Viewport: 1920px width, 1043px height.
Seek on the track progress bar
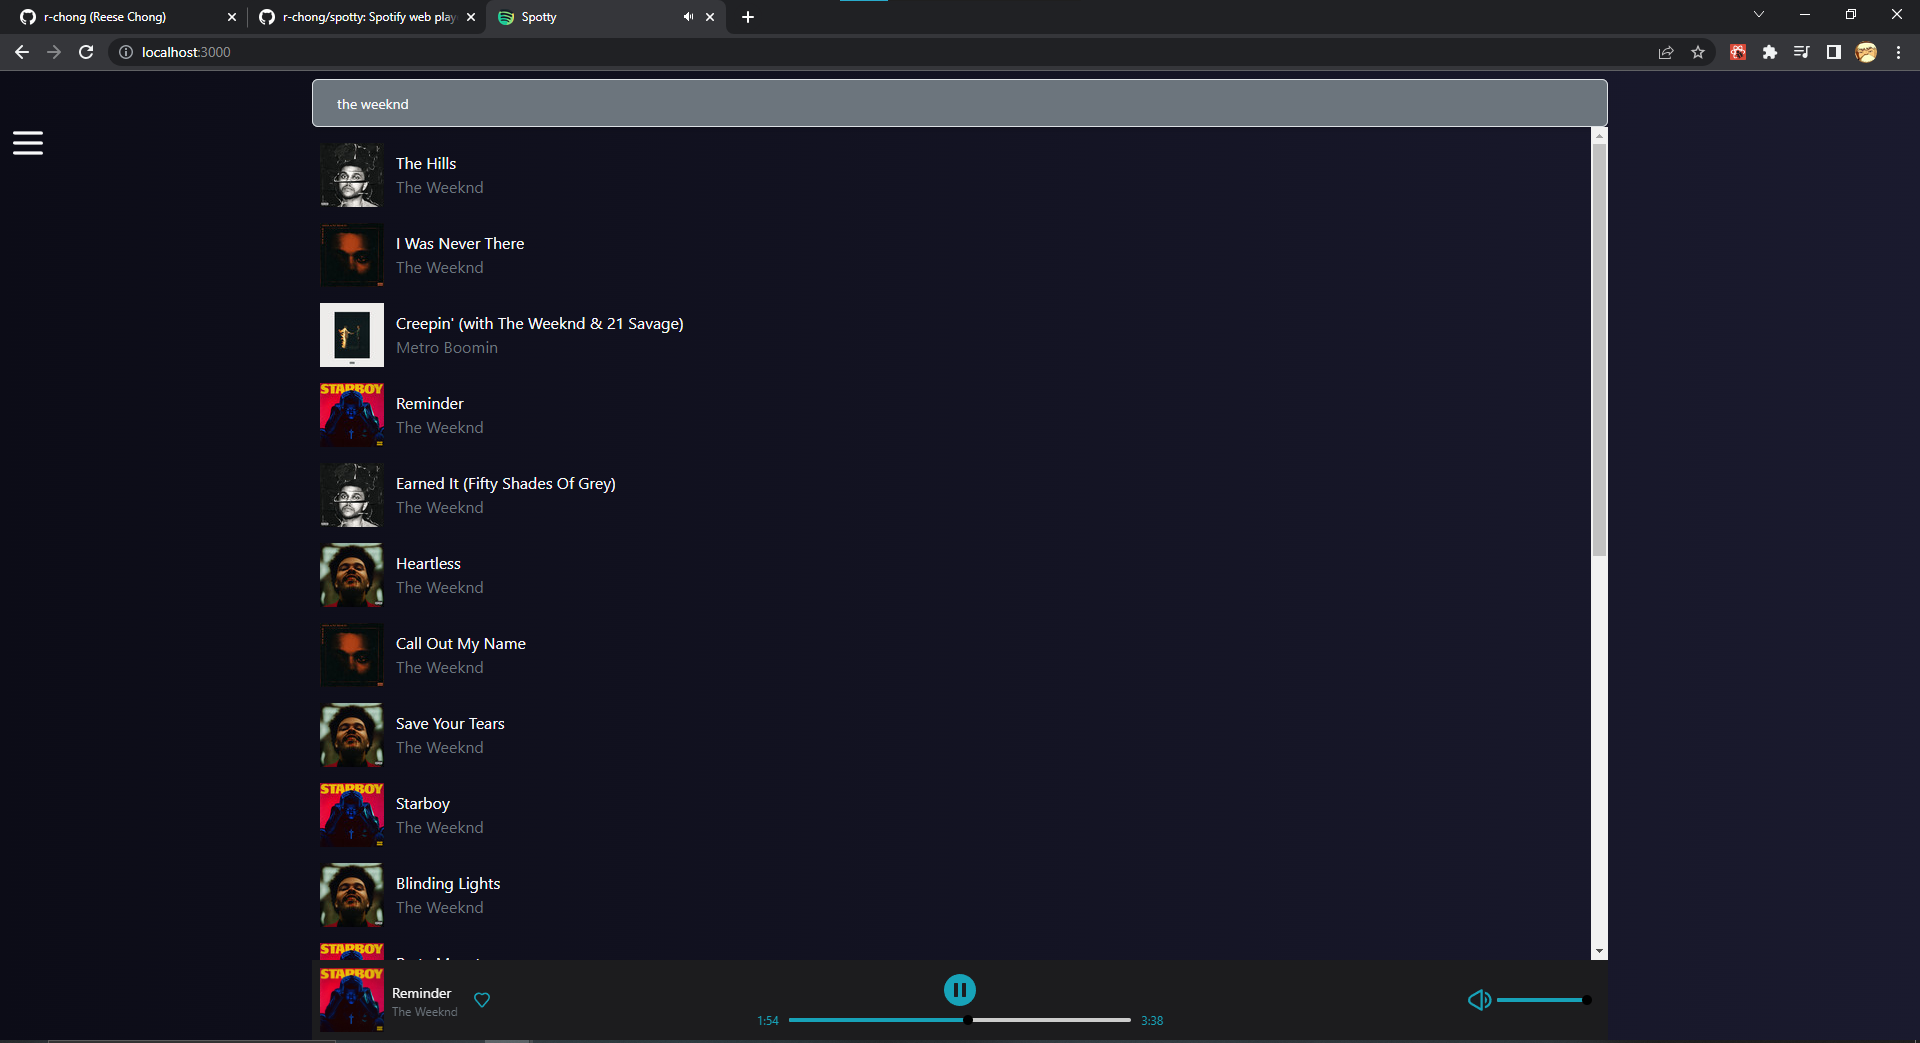[x=959, y=1020]
